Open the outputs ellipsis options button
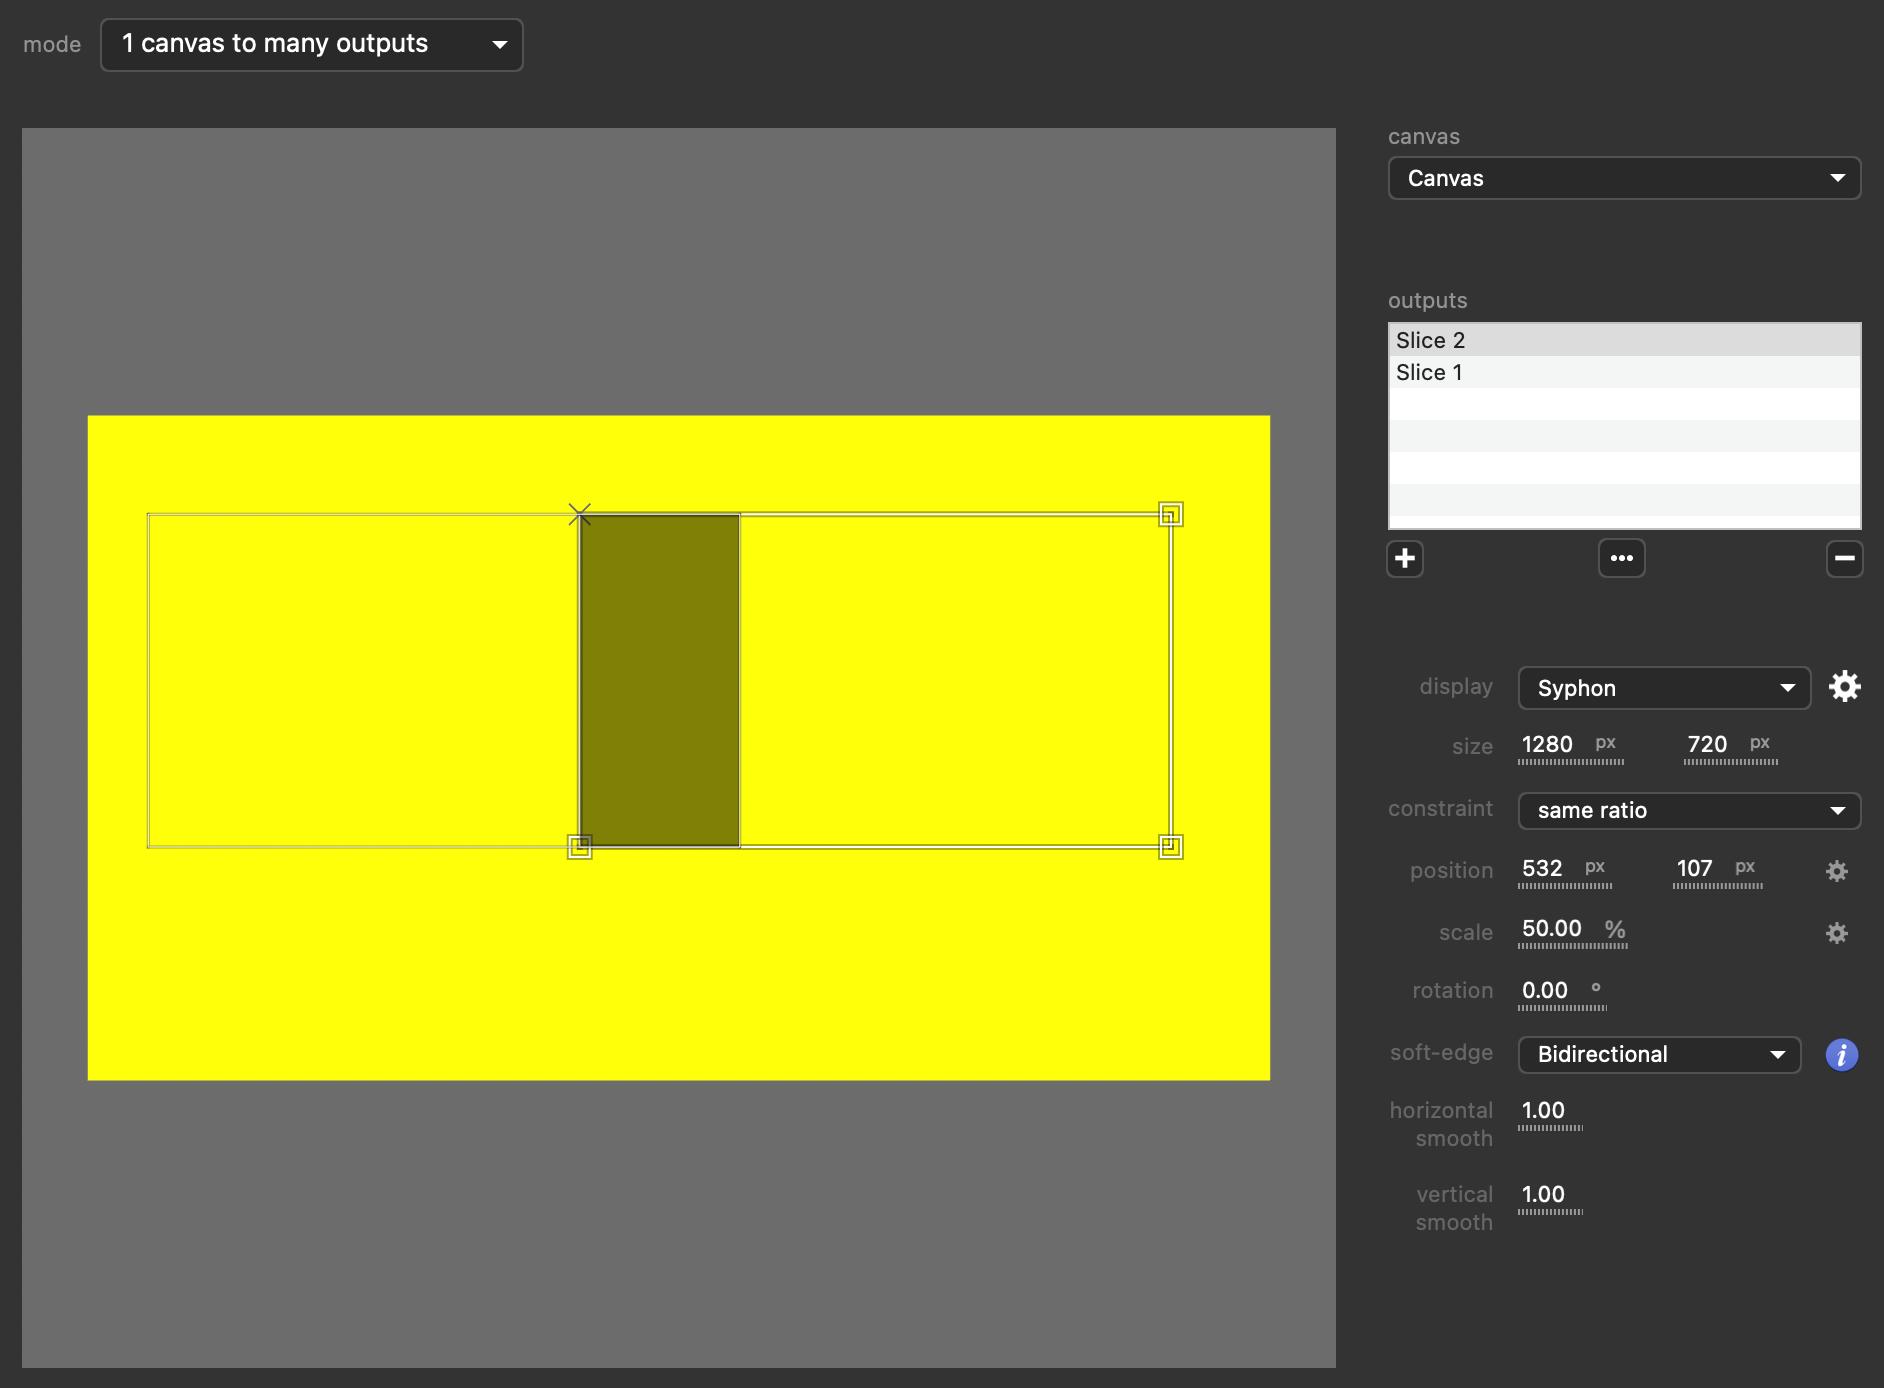 tap(1621, 558)
